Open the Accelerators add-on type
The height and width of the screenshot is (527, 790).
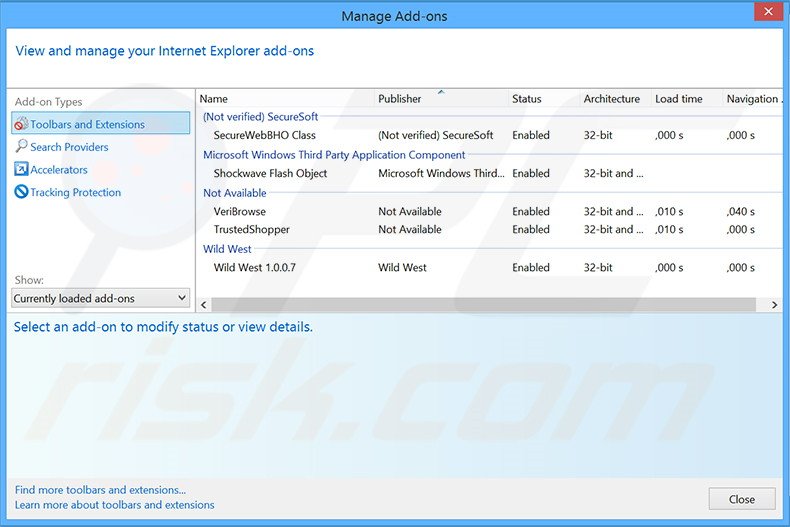(x=59, y=169)
